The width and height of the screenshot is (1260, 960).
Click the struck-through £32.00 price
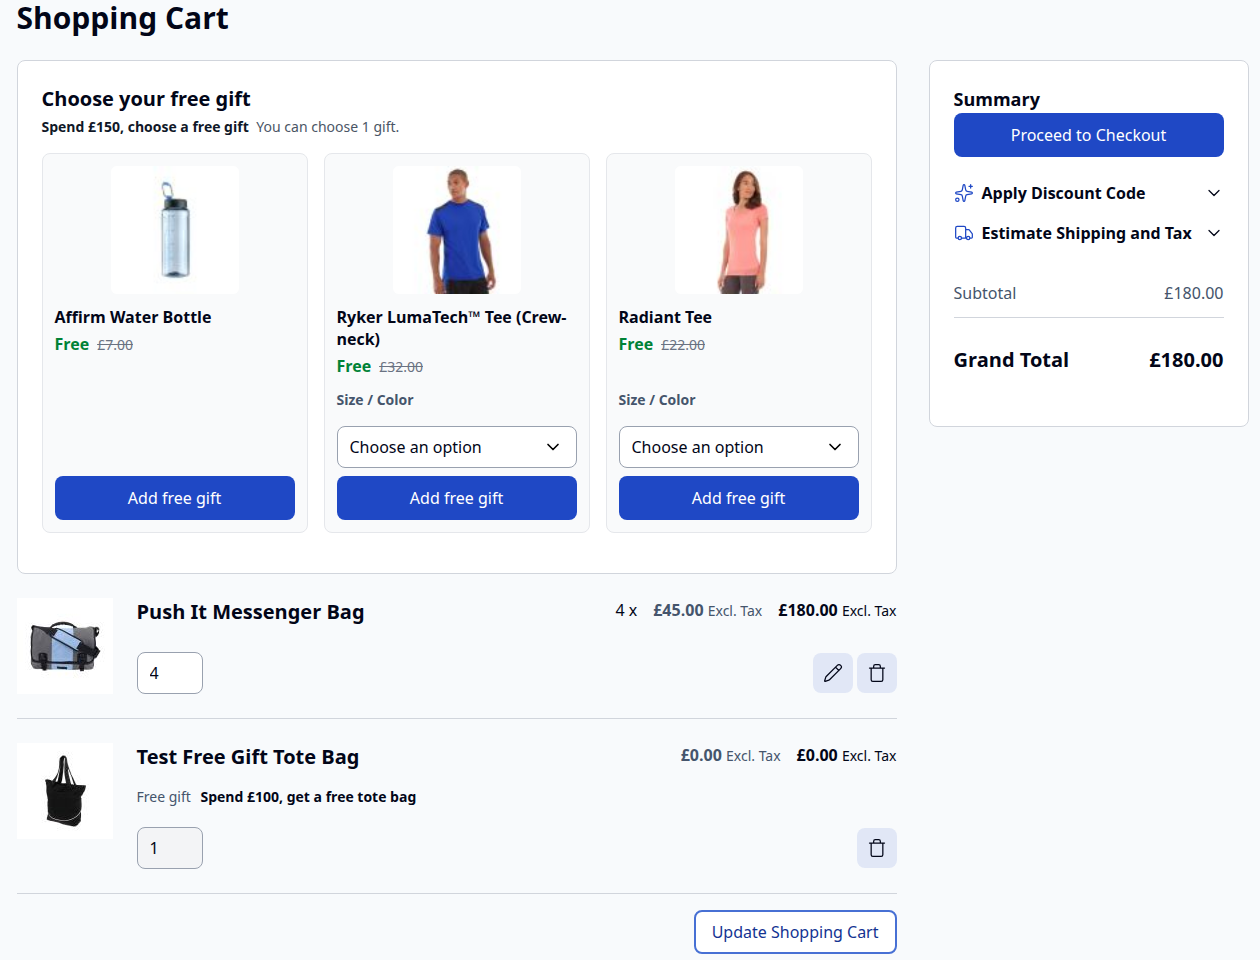(x=401, y=367)
